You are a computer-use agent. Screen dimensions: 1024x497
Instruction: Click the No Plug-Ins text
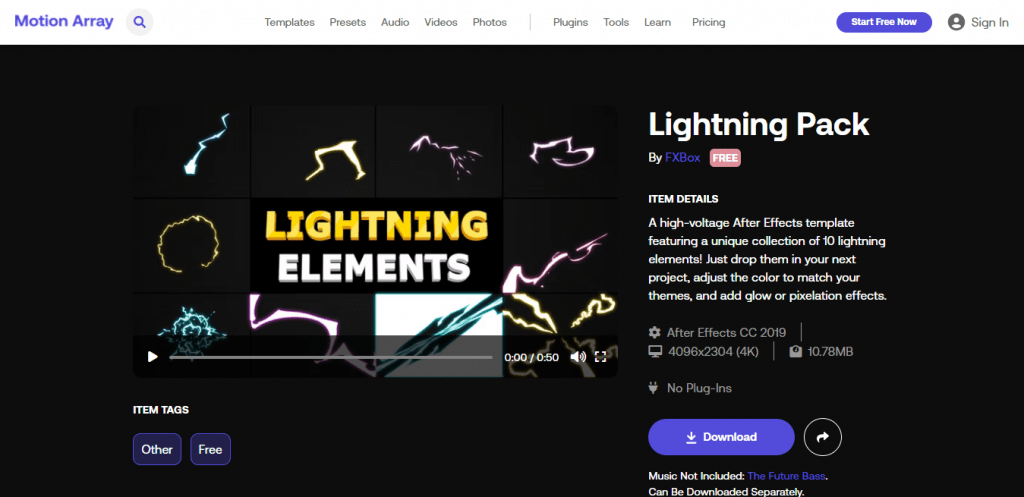(x=699, y=388)
